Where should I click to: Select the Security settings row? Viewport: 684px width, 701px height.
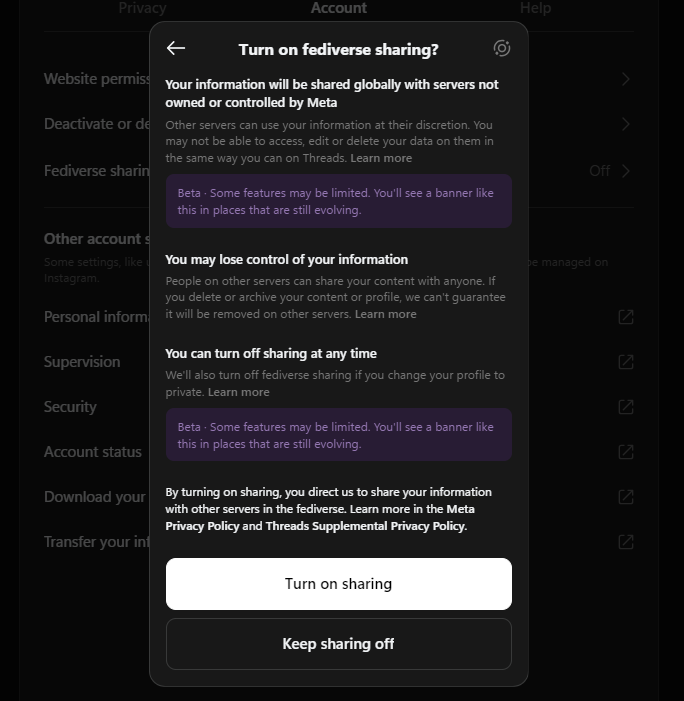tap(70, 407)
